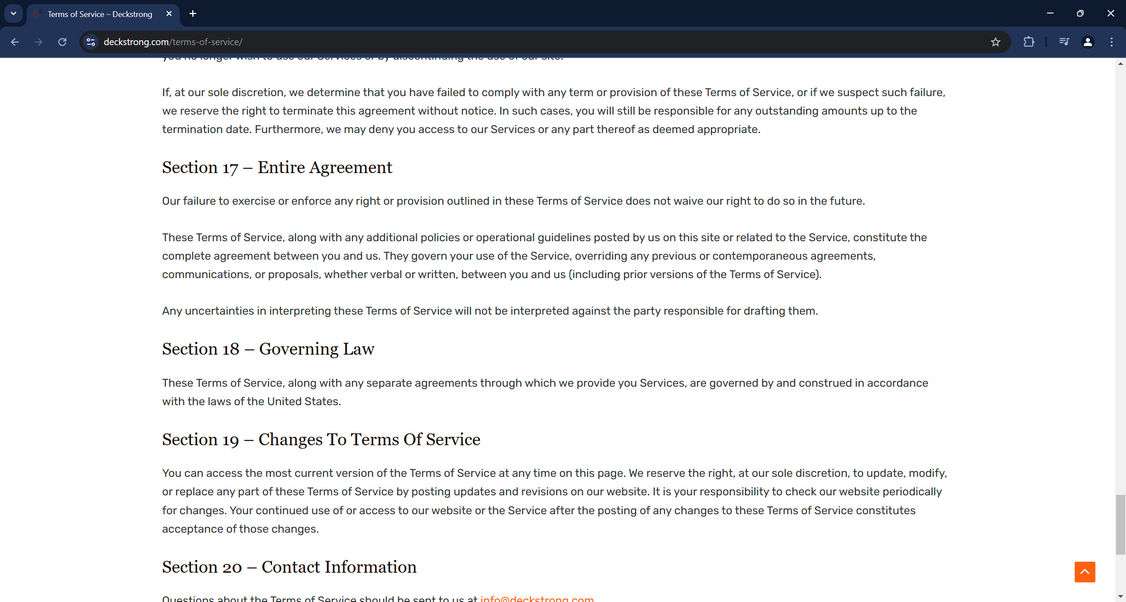
Task: Open the Chrome three-dot menu
Action: pyautogui.click(x=1112, y=42)
